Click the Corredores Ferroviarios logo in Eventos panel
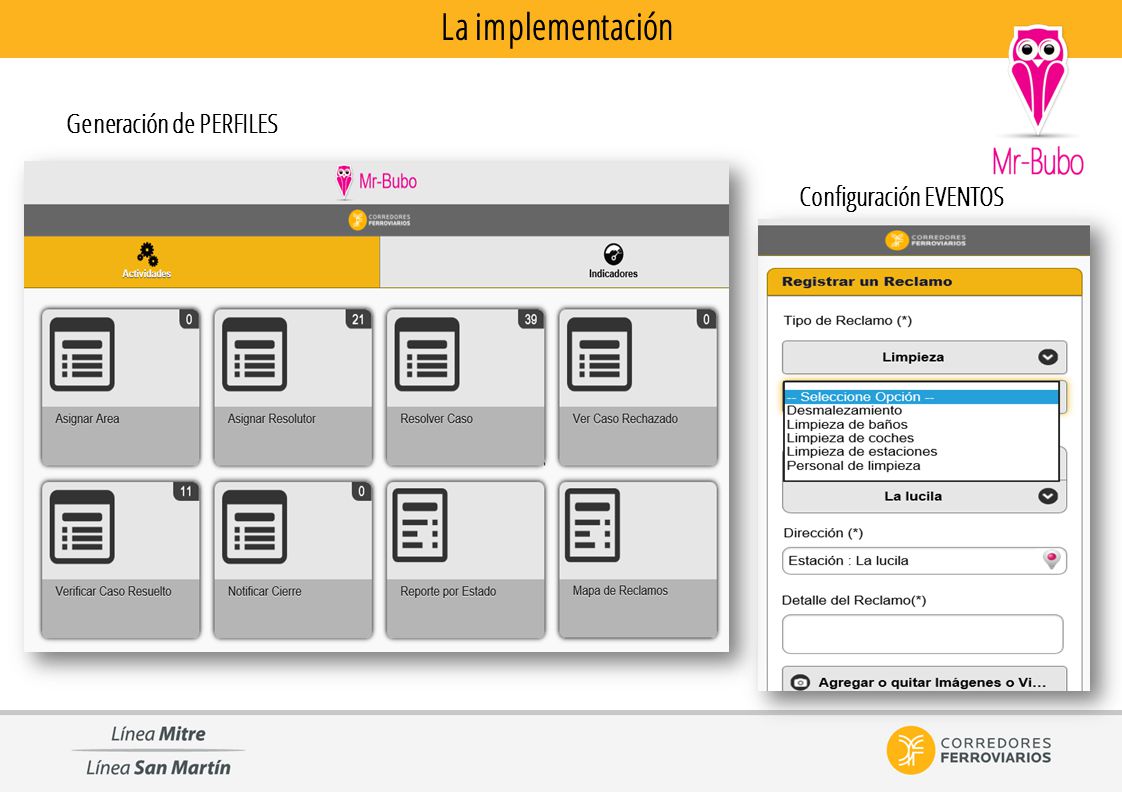This screenshot has width=1122, height=793. pos(925,240)
